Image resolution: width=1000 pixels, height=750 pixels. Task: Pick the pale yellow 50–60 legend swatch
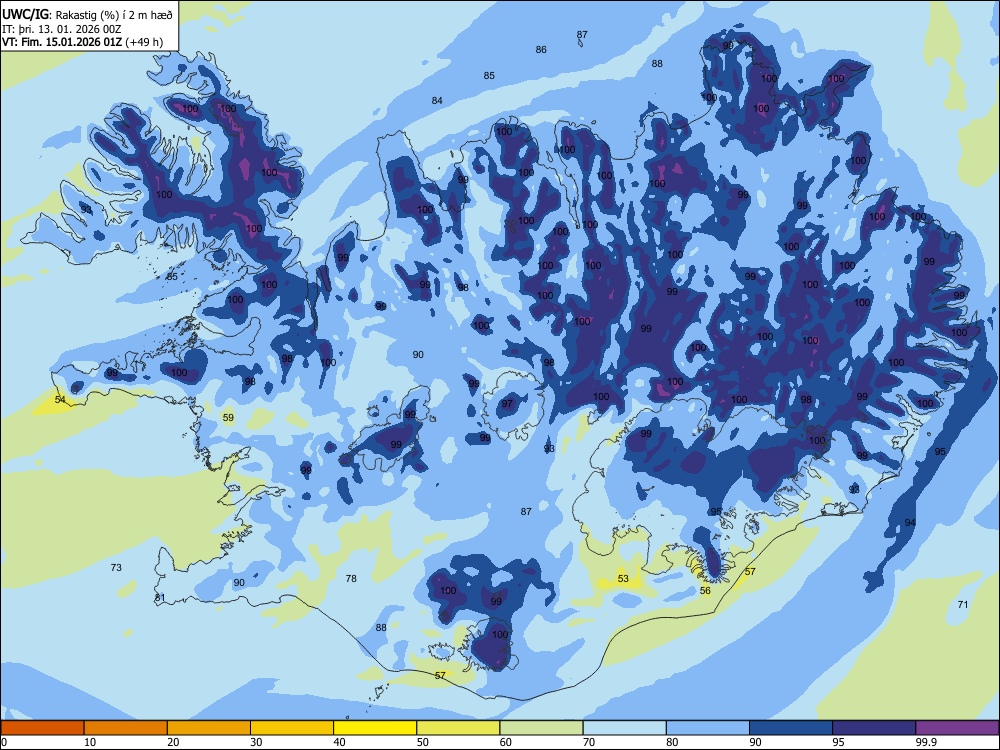click(459, 728)
